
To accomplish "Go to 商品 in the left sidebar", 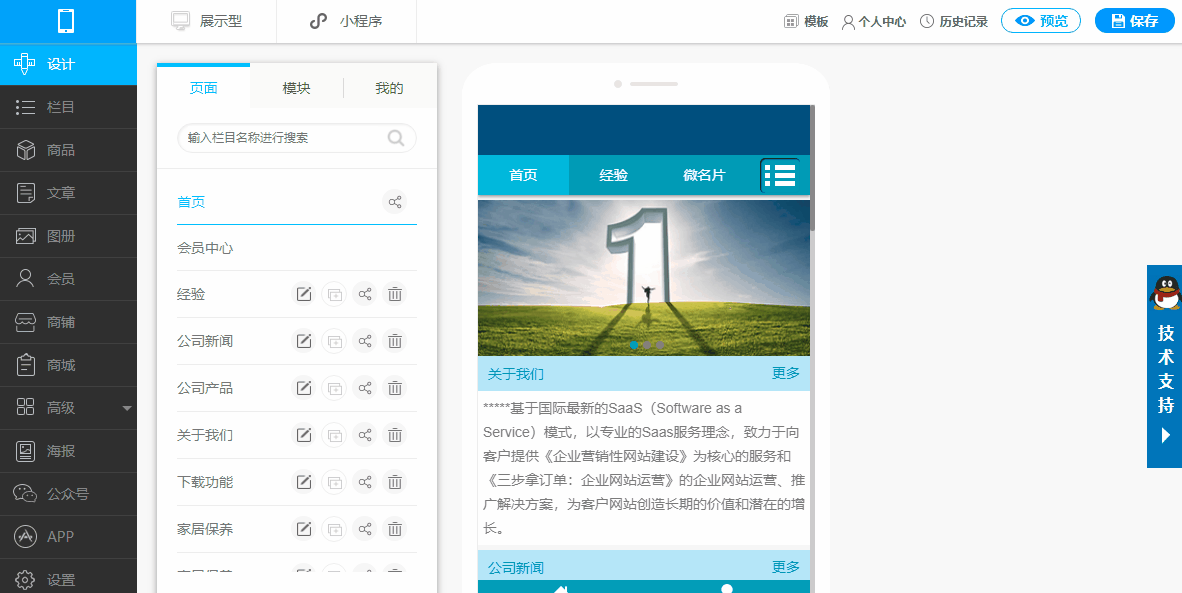I will coord(69,150).
